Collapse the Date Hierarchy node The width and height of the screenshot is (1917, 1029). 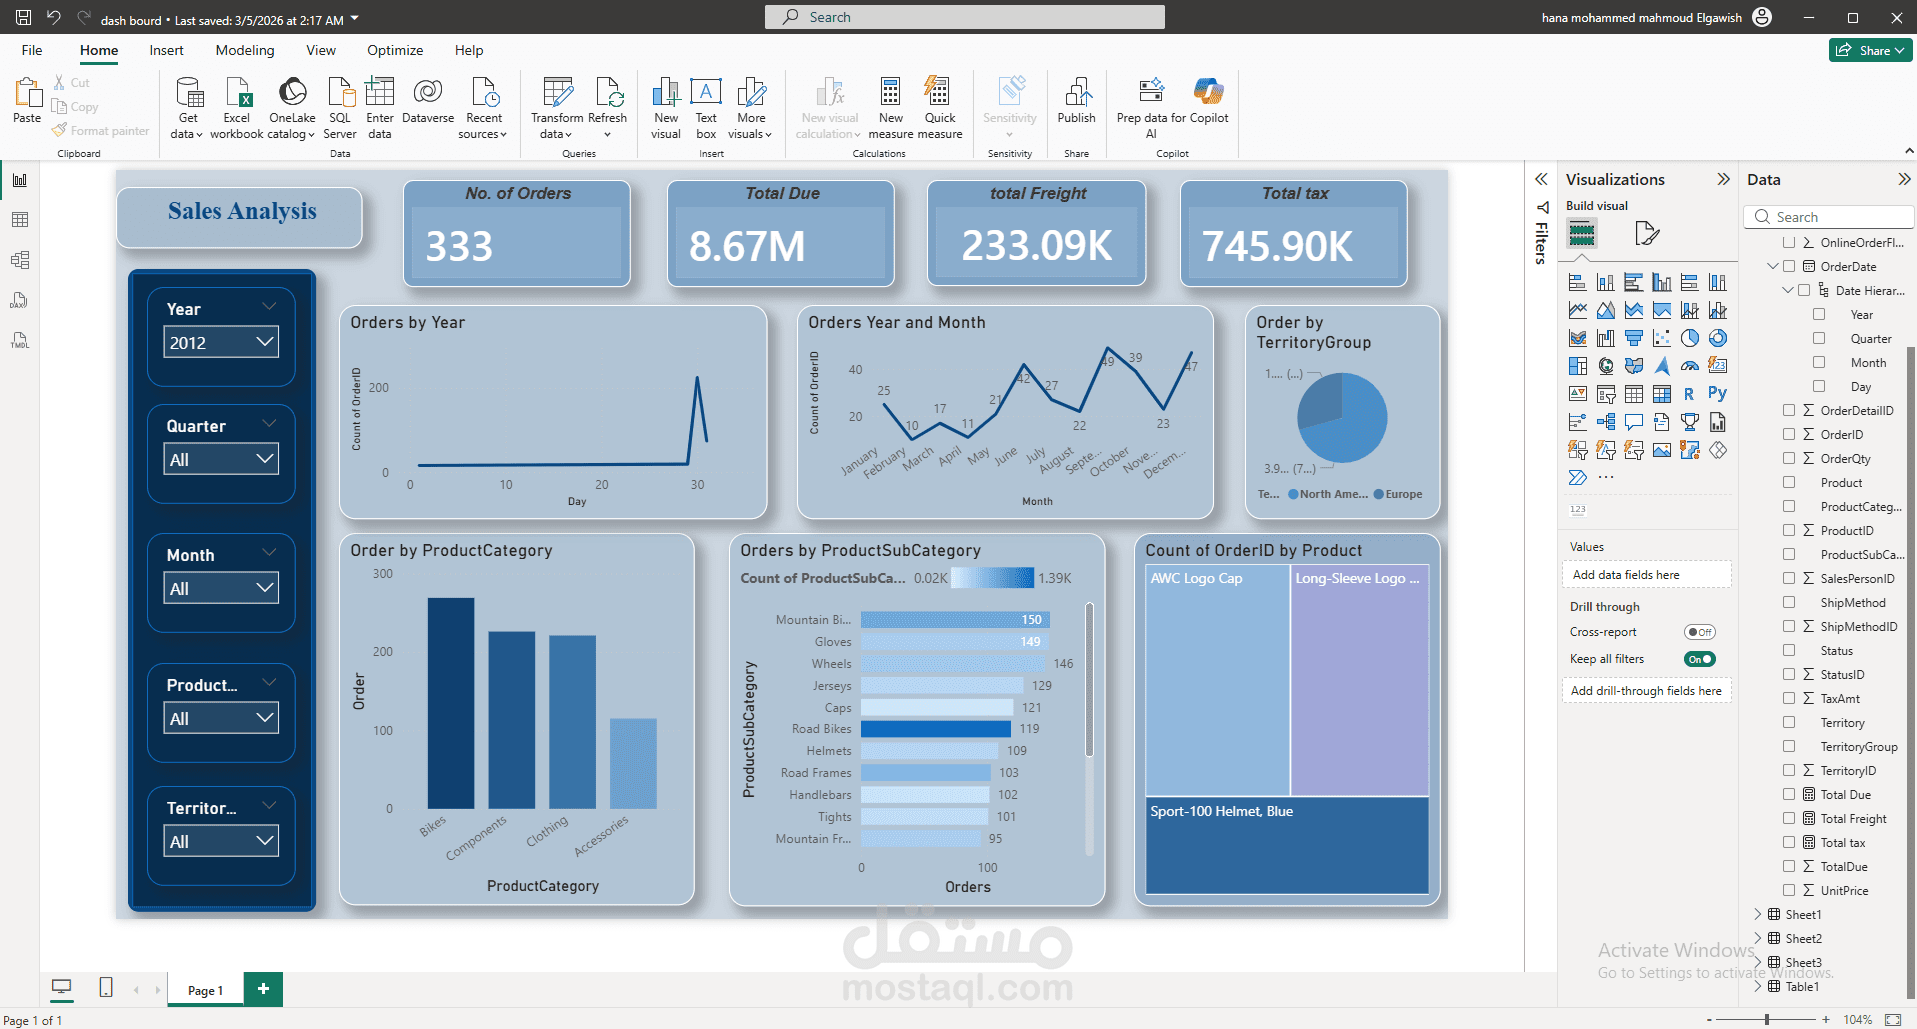click(1788, 290)
